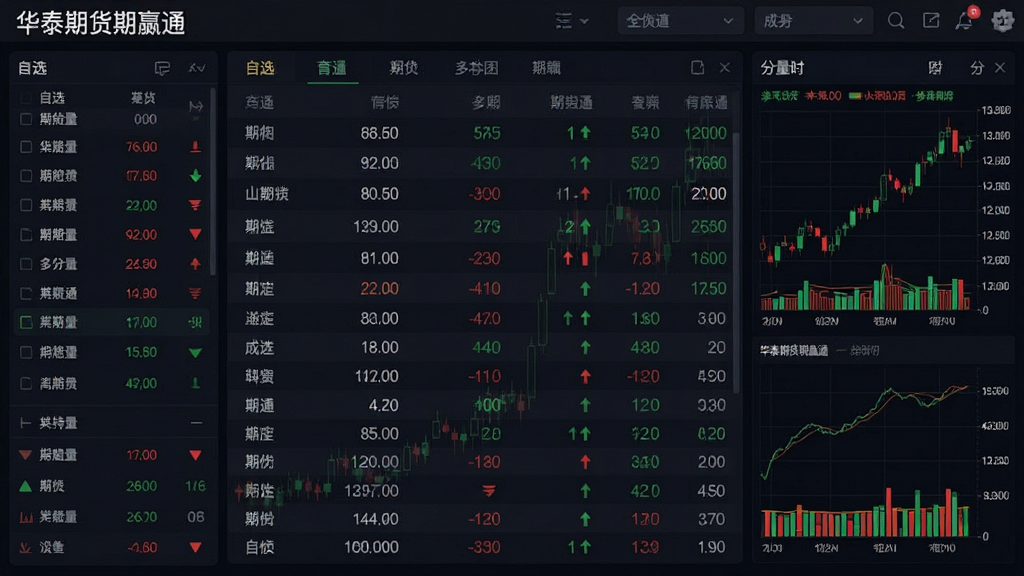
Task: Click the green-red legend swatch above chart
Action: point(855,96)
